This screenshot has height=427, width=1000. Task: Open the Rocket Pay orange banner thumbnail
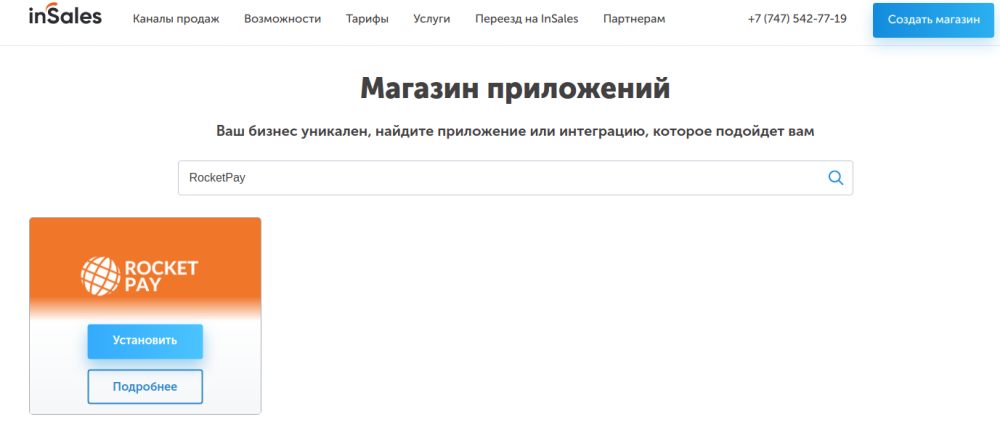pos(145,268)
